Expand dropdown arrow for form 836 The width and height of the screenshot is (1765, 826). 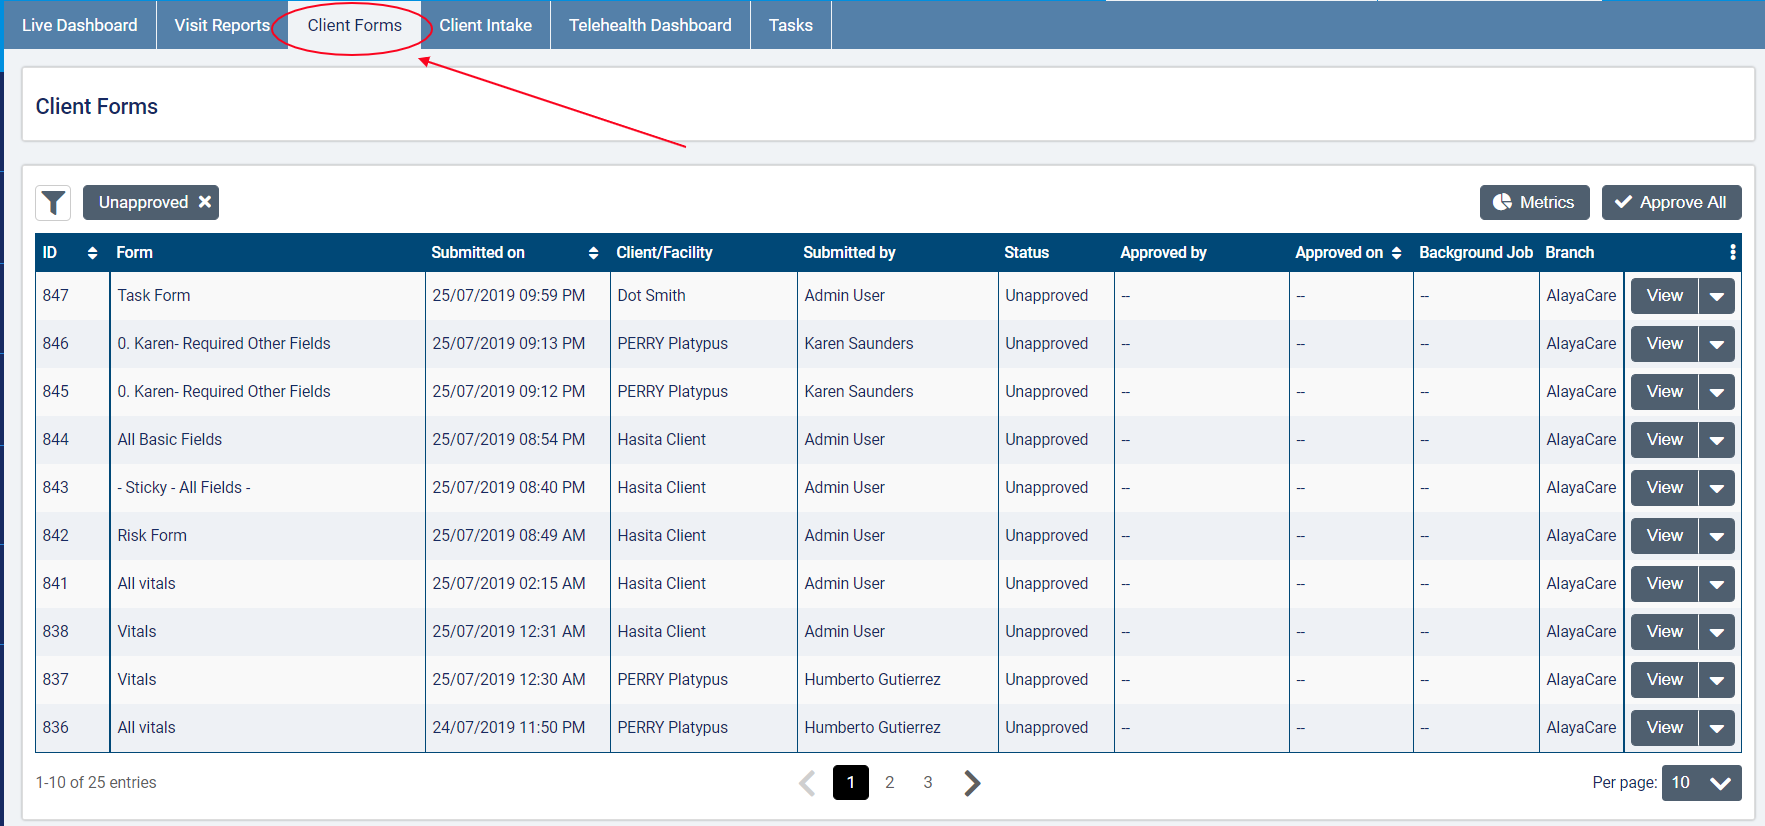click(x=1716, y=728)
